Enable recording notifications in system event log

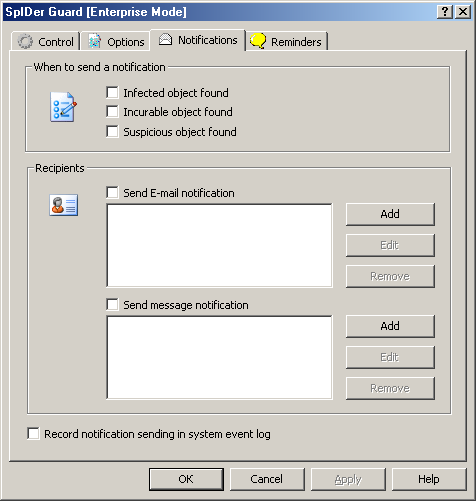tap(33, 434)
